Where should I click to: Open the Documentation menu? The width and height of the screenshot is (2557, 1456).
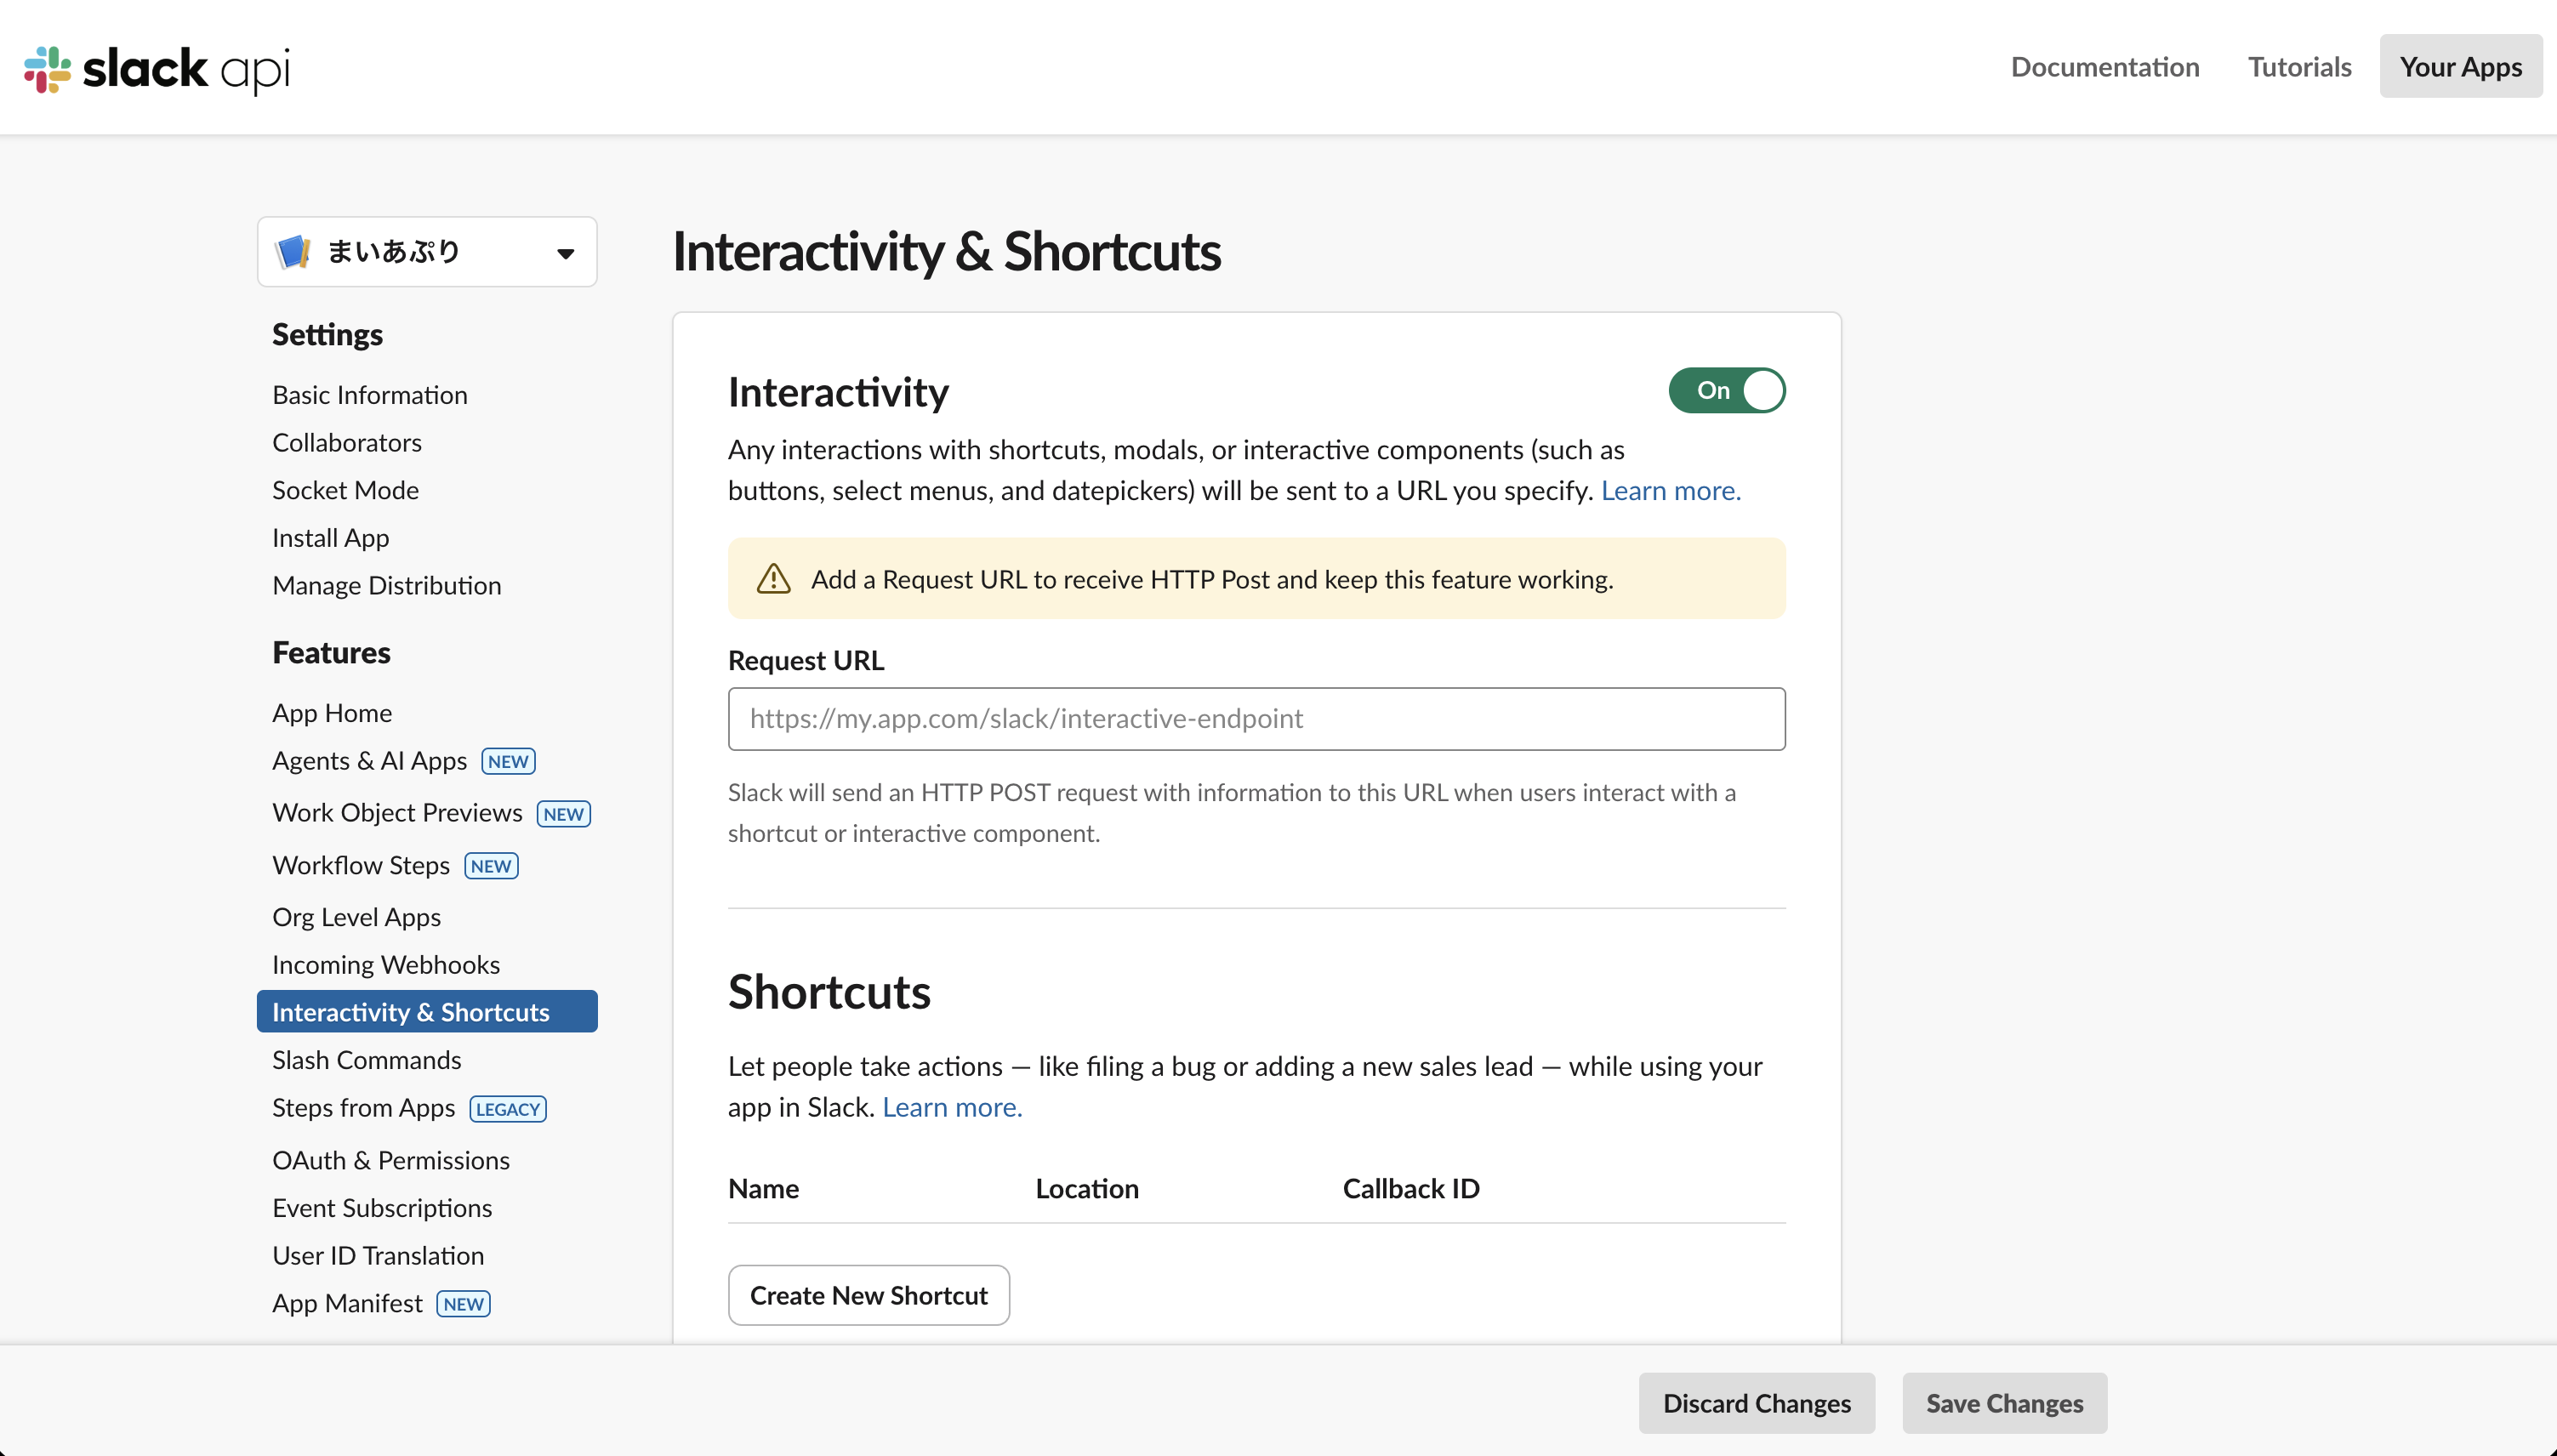point(2104,66)
